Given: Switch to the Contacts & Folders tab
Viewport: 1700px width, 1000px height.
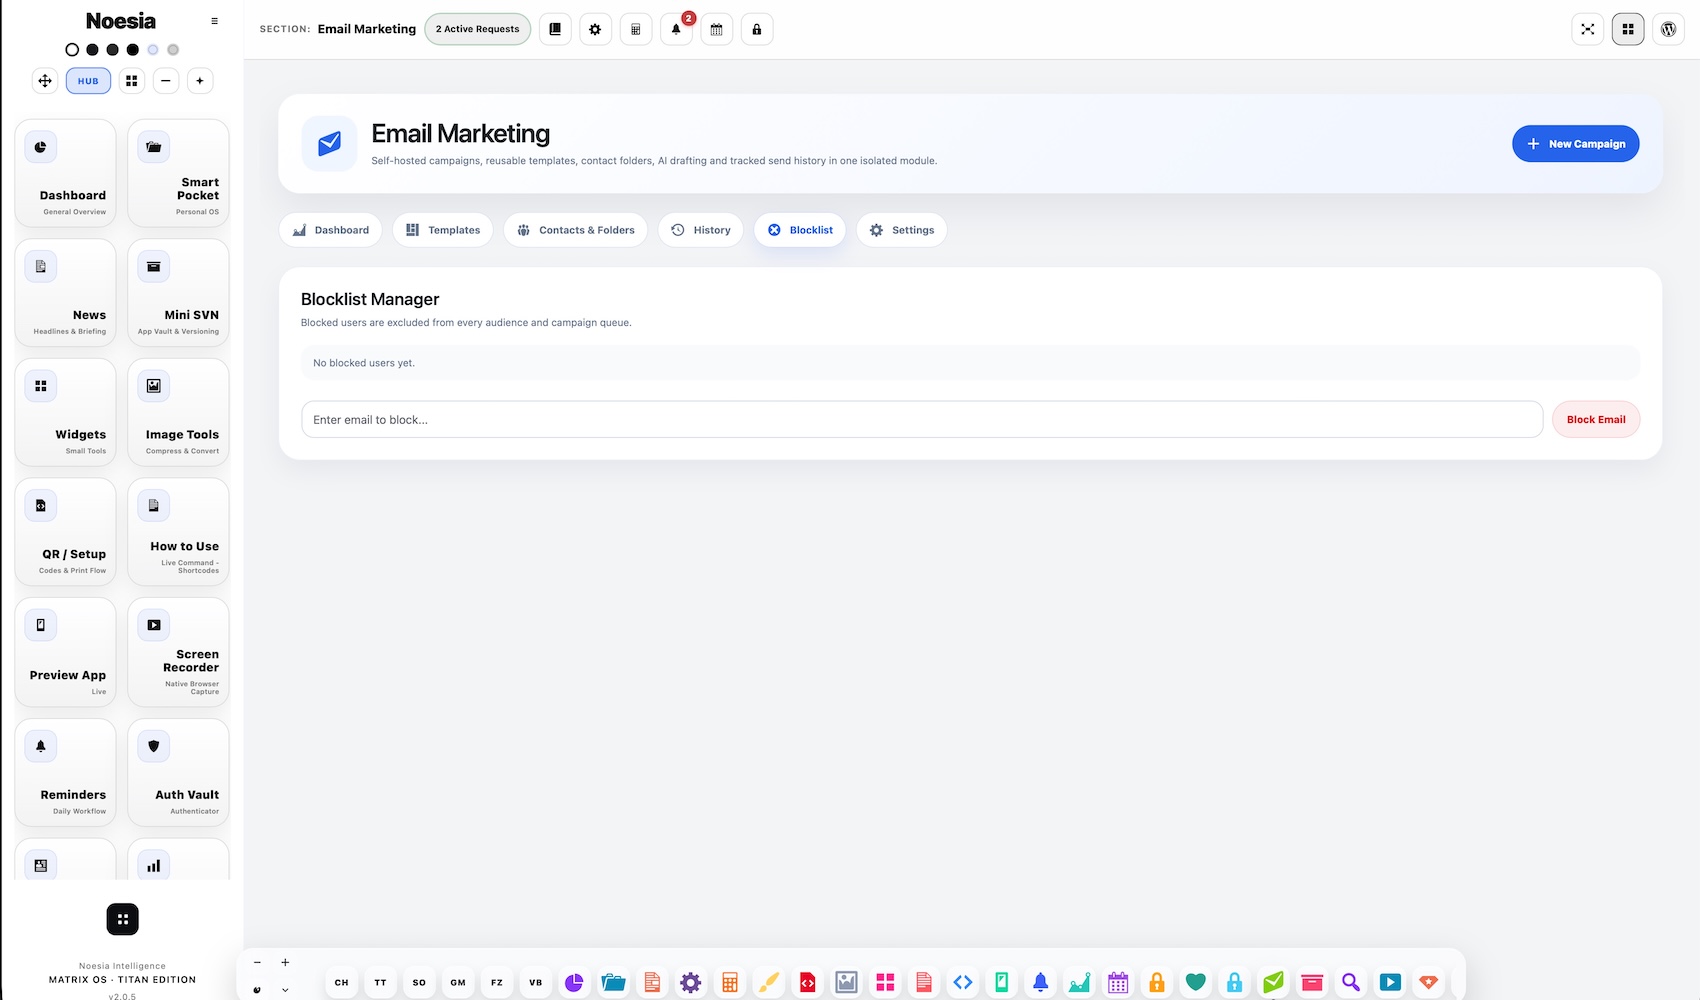Looking at the screenshot, I should [576, 230].
